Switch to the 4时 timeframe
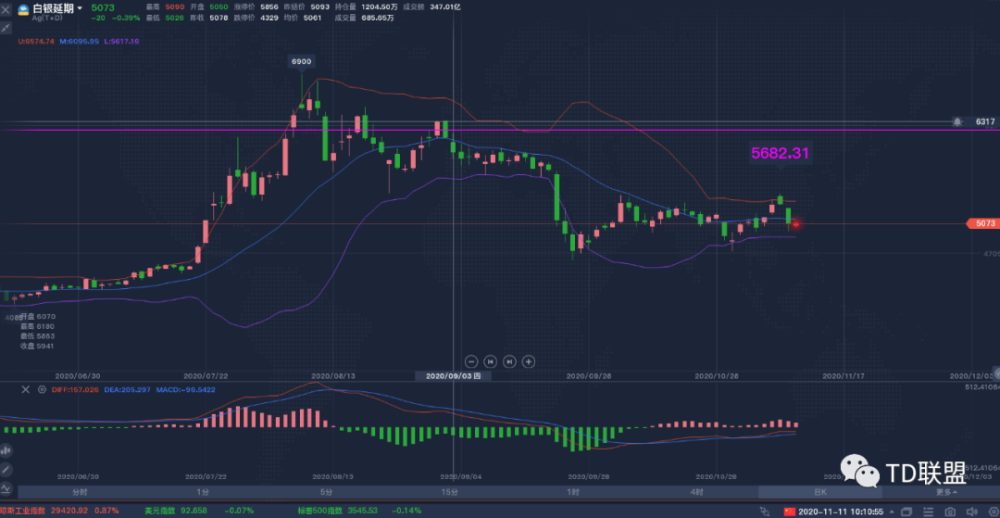 coord(696,492)
